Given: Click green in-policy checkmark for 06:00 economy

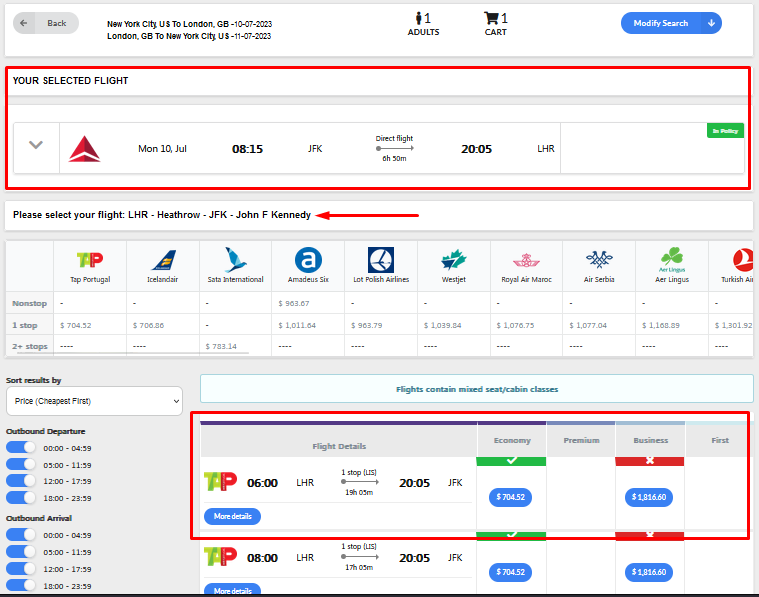Looking at the screenshot, I should coord(511,461).
